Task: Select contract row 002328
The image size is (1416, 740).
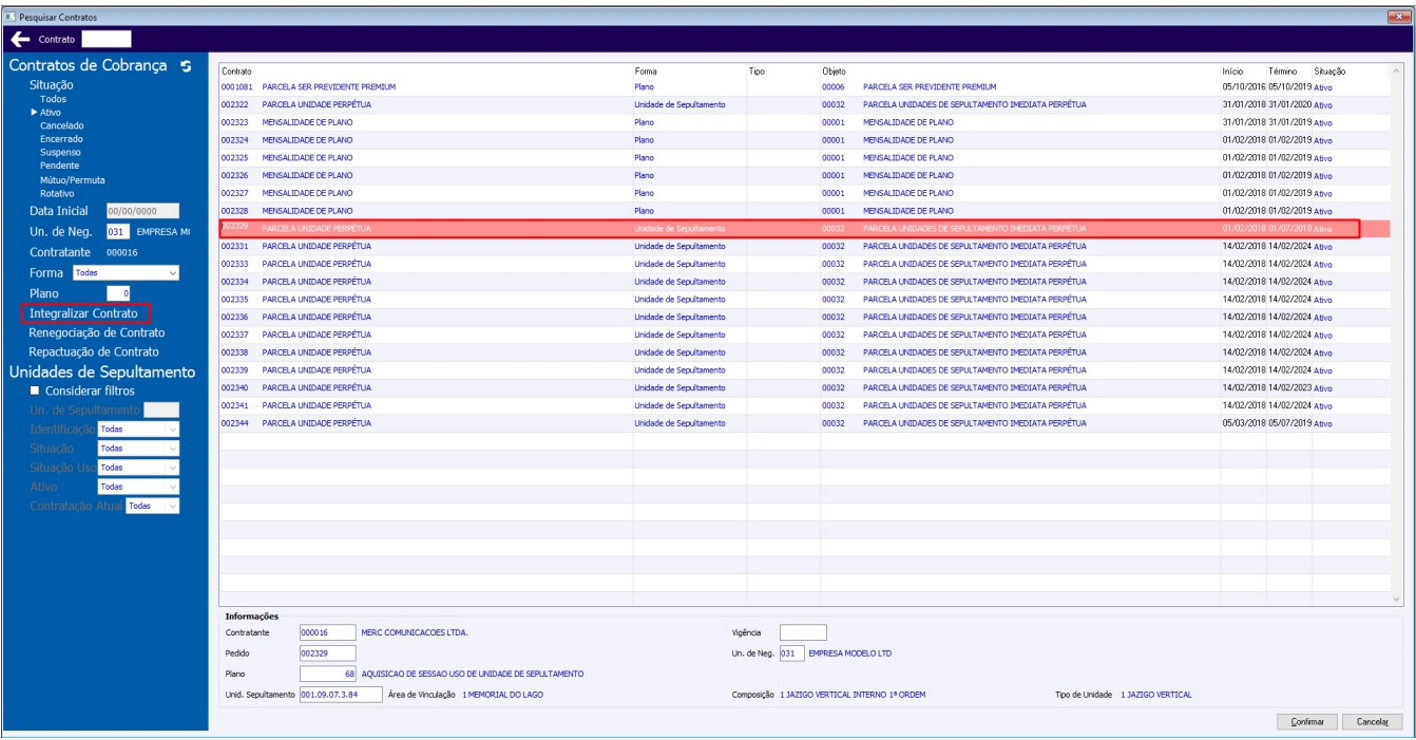Action: click(x=804, y=211)
